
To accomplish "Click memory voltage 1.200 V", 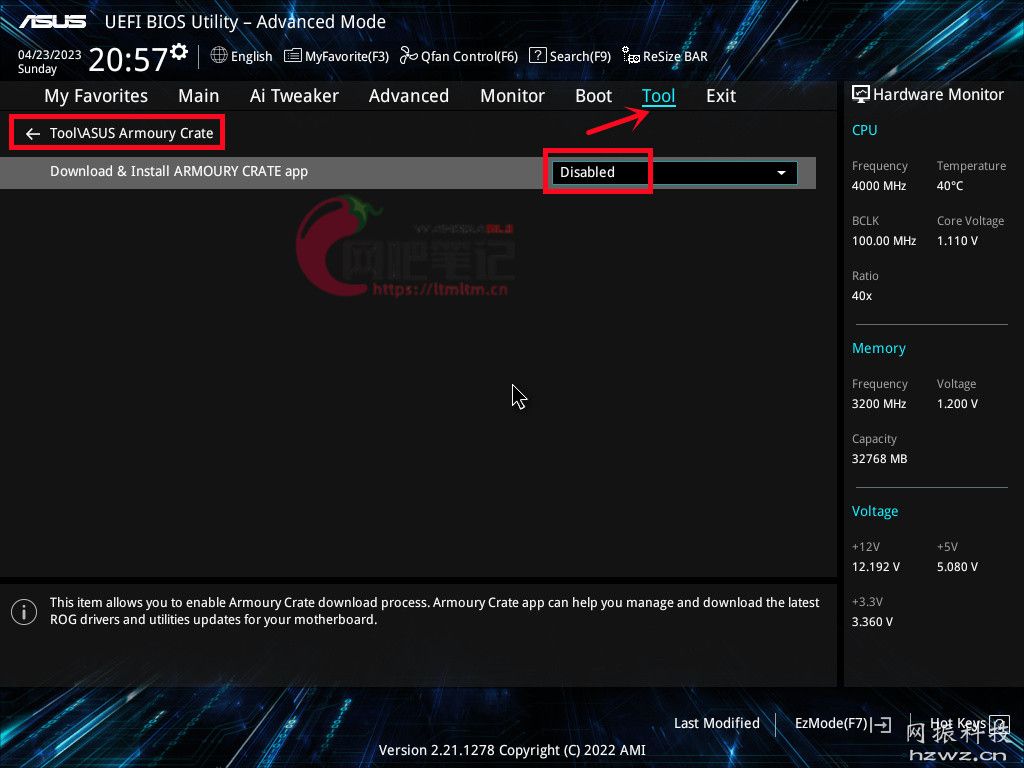I will coord(957,404).
